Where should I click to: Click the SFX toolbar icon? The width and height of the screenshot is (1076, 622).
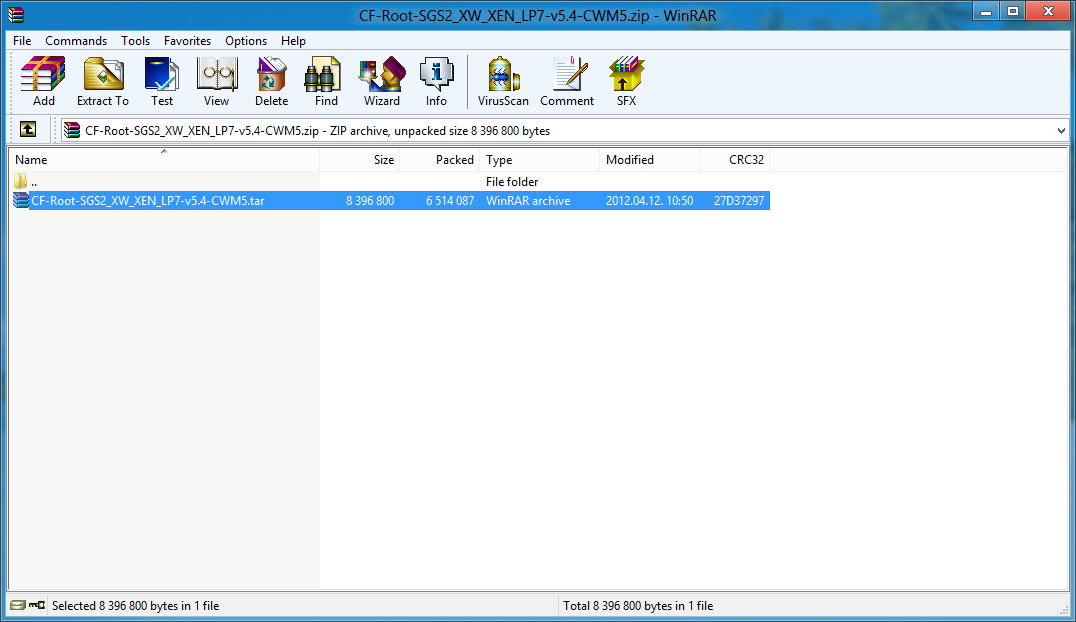point(627,82)
